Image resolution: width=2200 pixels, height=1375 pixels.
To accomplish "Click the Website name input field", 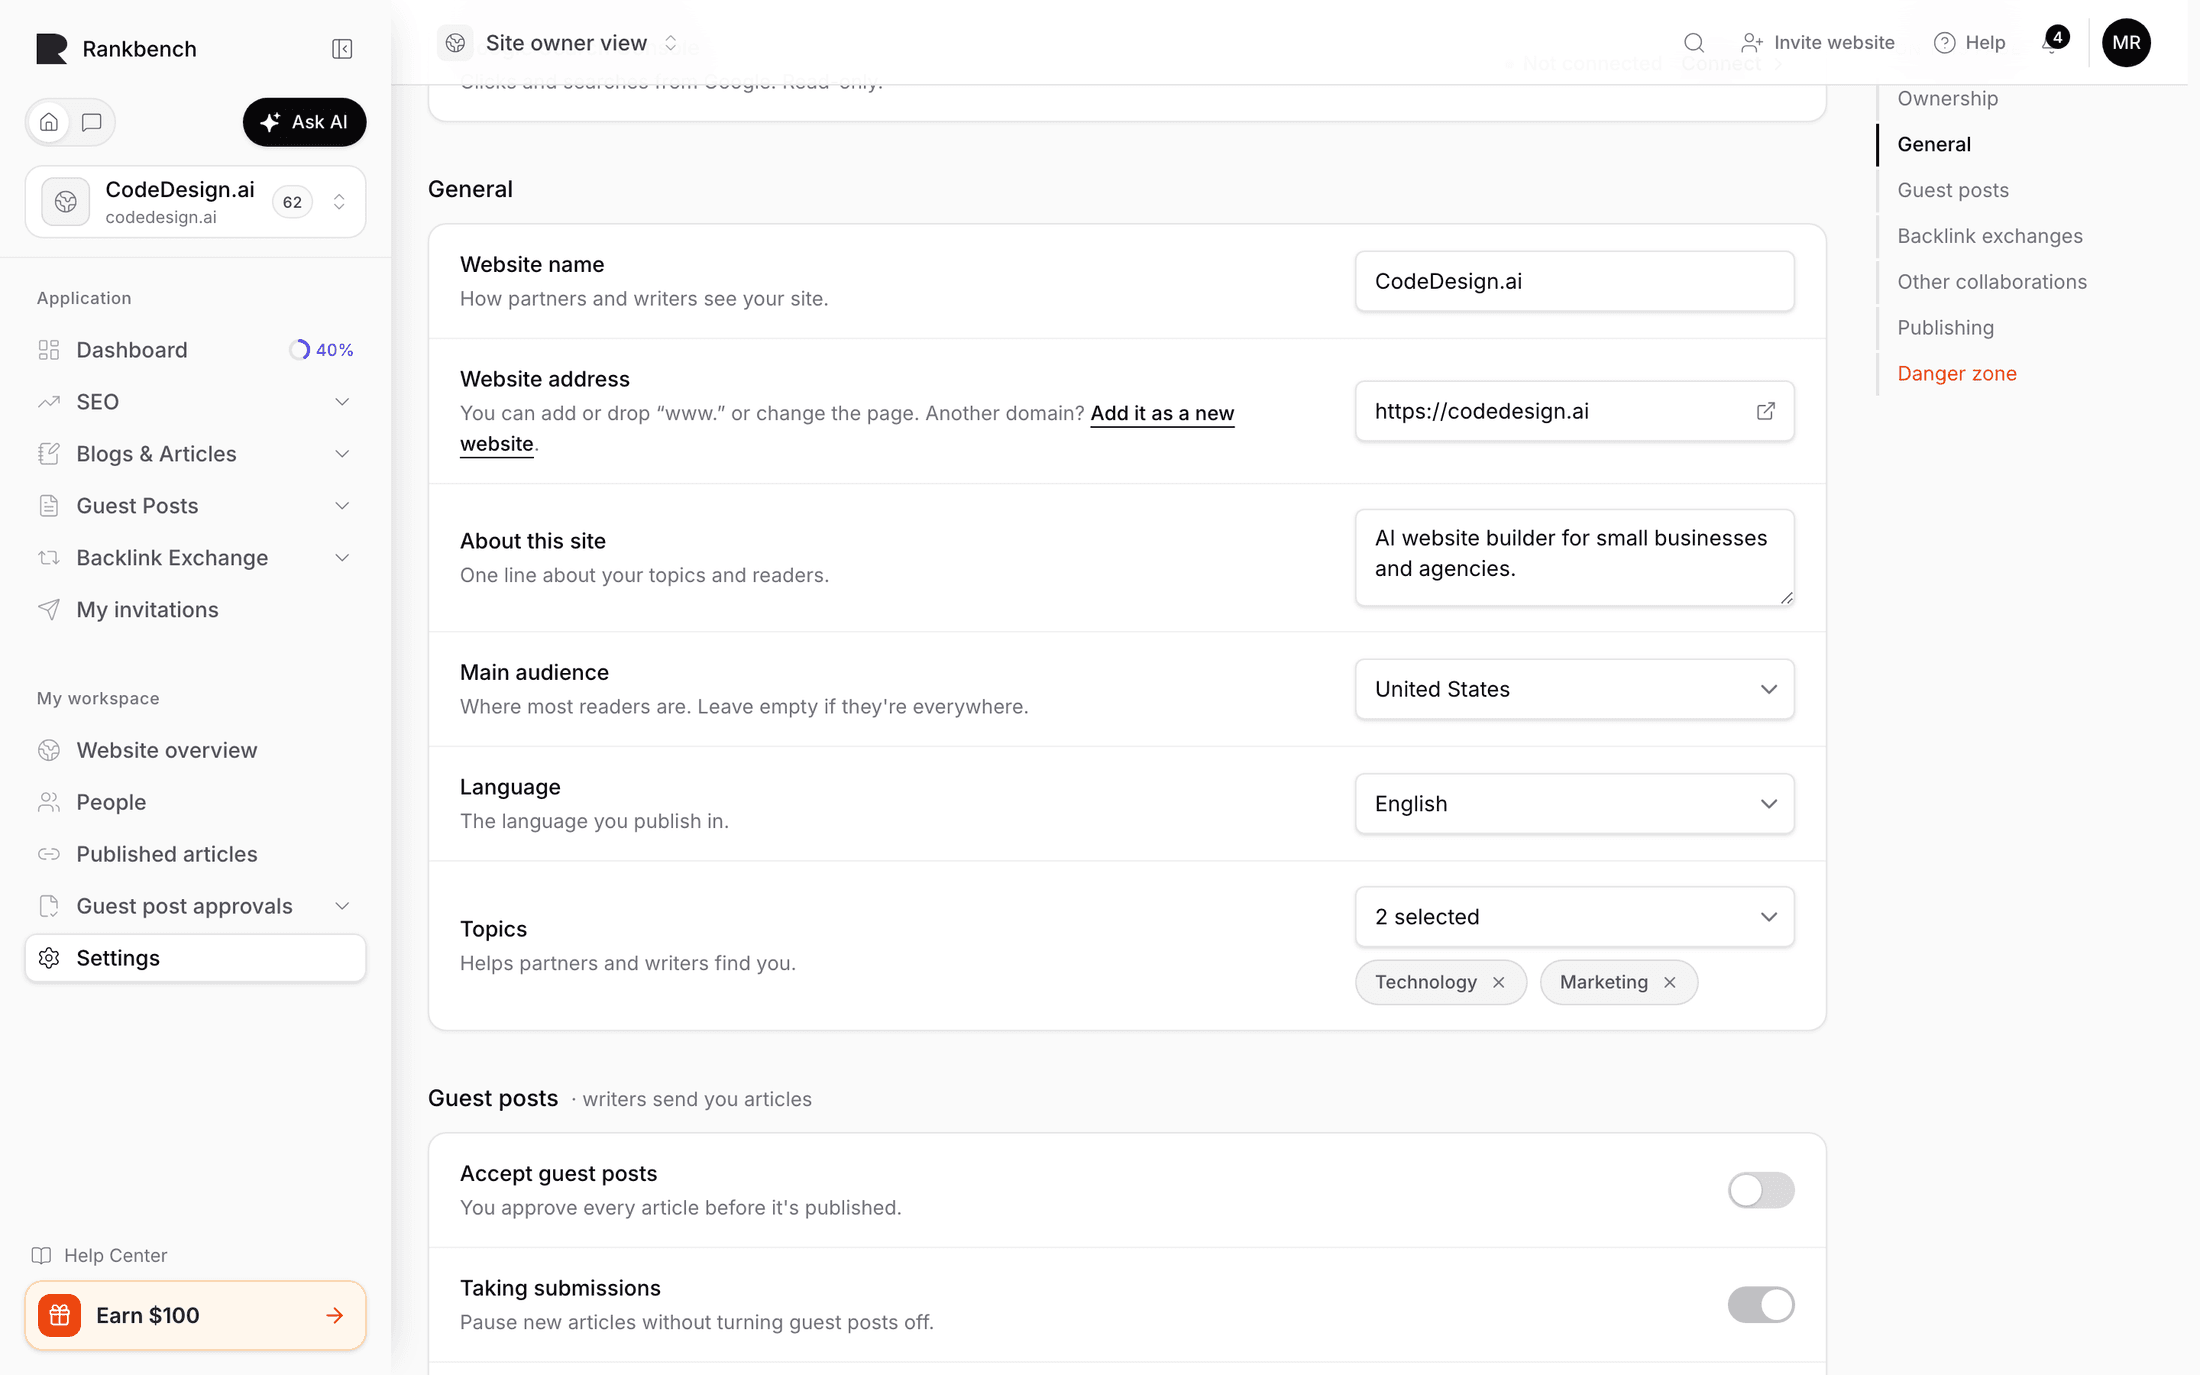I will 1574,281.
